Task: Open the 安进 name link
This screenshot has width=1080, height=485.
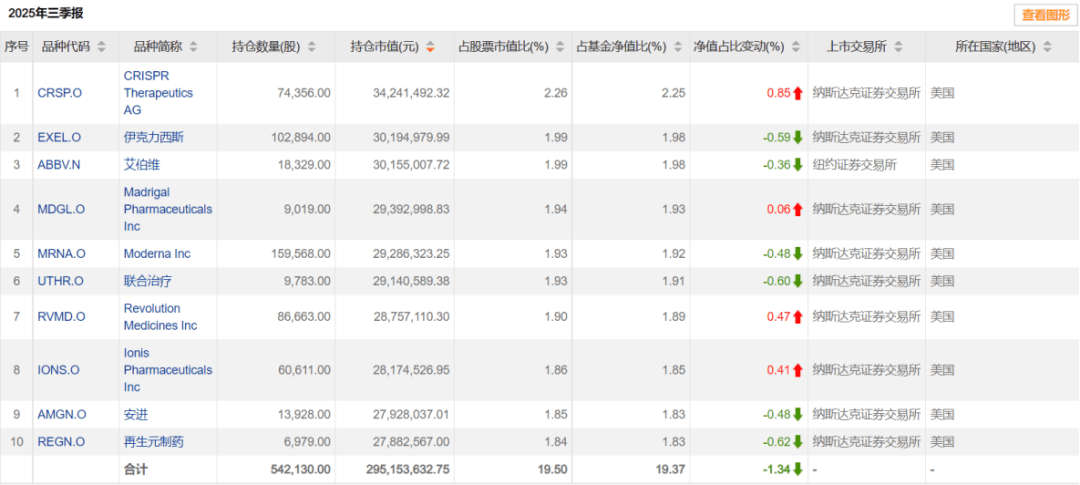Action: (136, 415)
